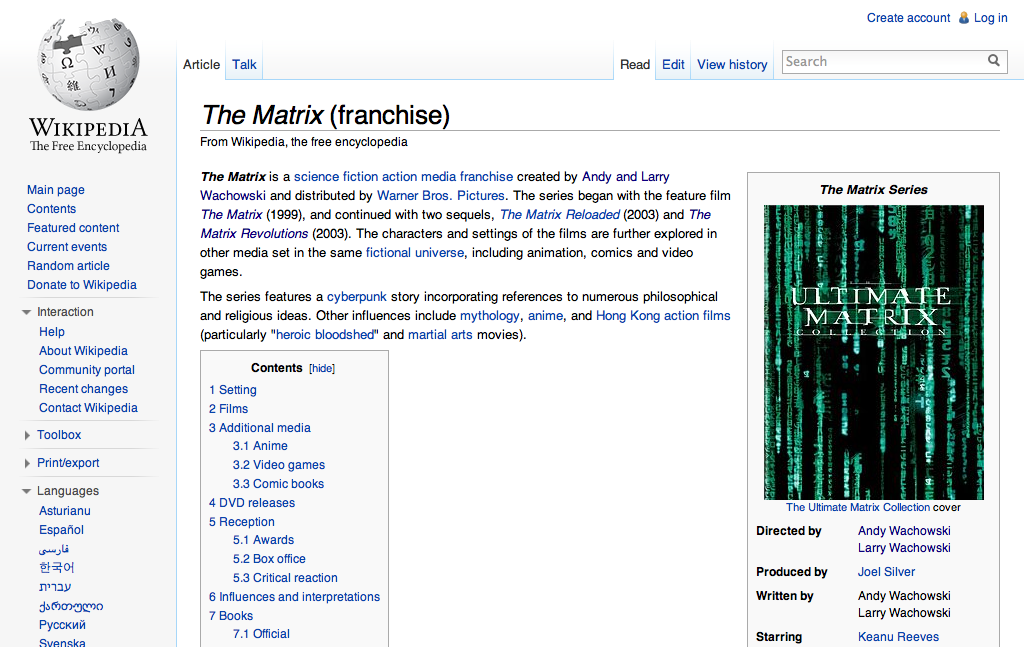Jump to 1 Setting section
1024x647 pixels.
point(232,390)
